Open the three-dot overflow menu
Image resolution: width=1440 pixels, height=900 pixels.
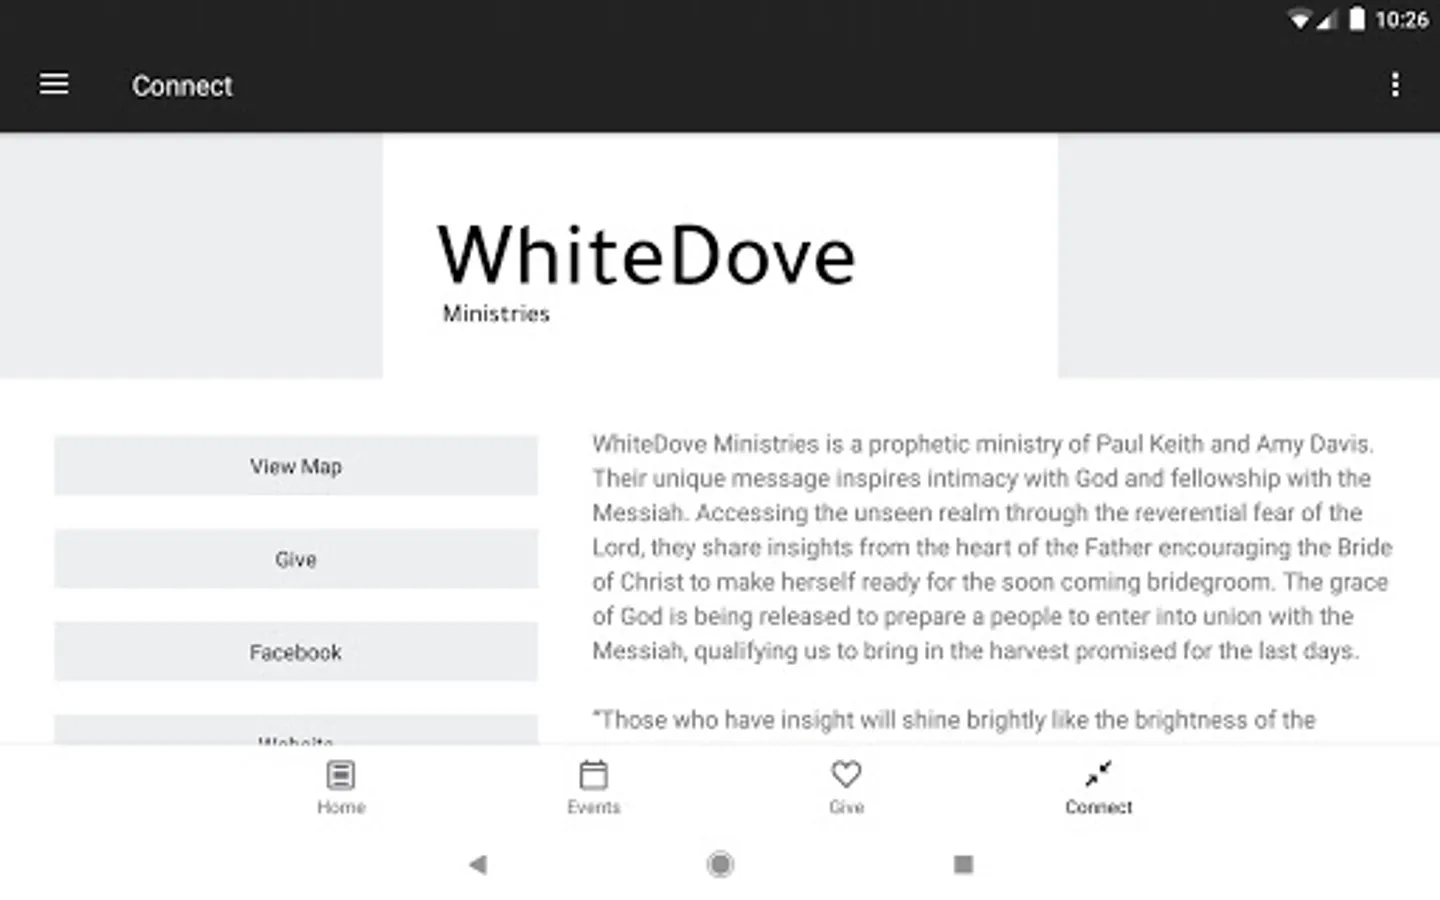(1395, 85)
